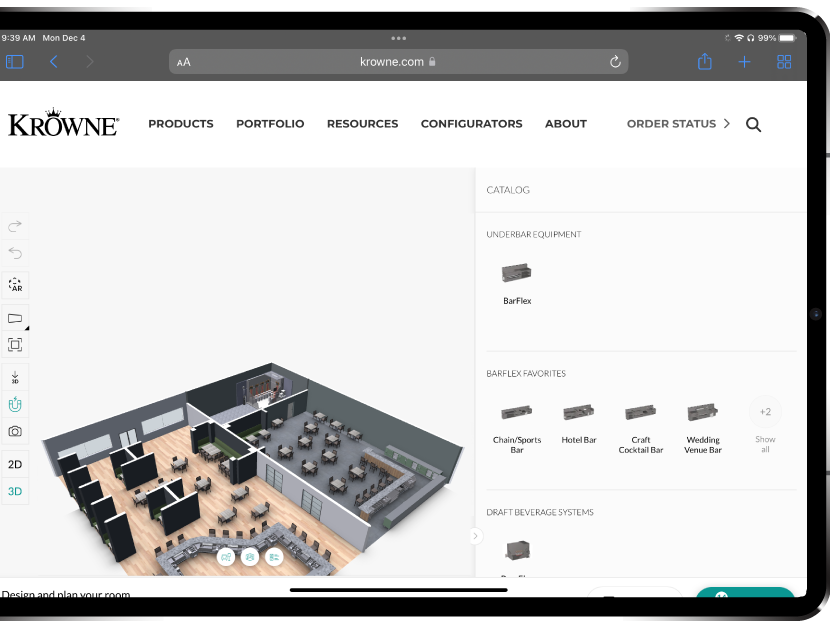
Task: Click the undo arrow in the left toolbar
Action: click(x=15, y=253)
